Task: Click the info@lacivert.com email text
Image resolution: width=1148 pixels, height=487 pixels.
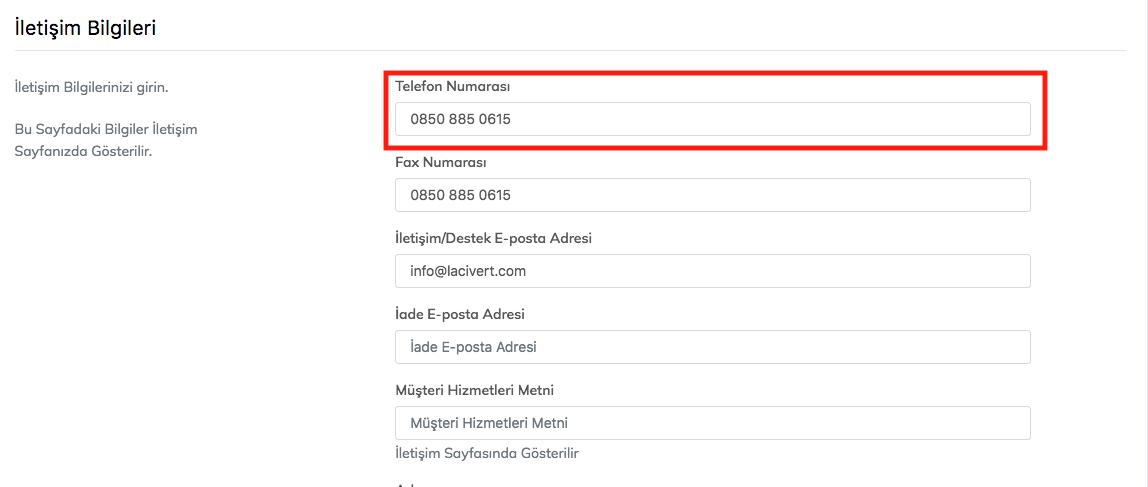Action: [x=468, y=271]
